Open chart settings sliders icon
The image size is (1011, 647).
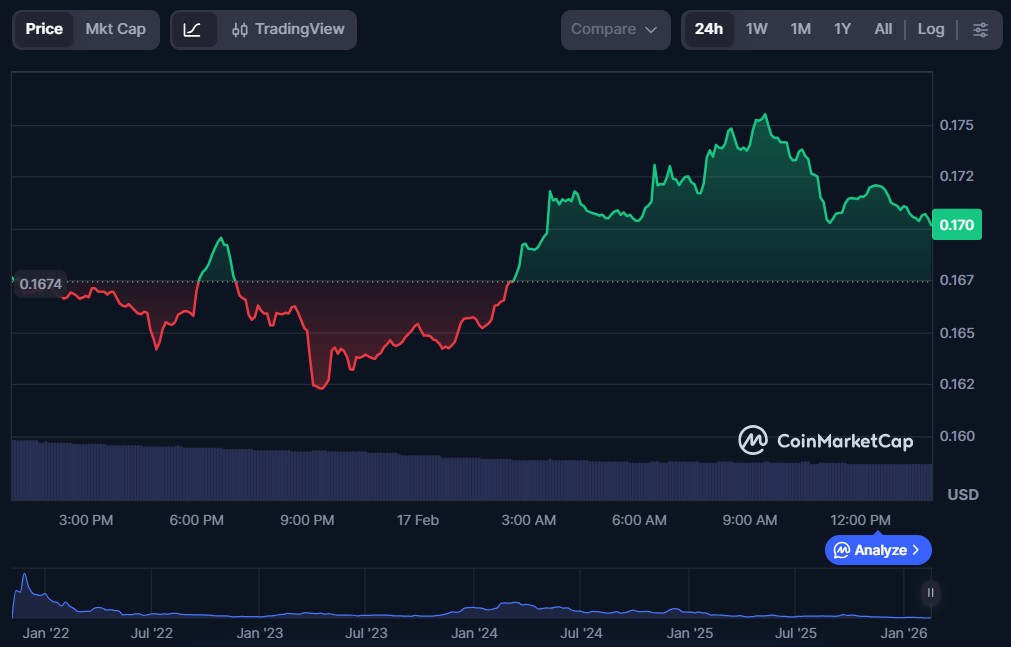[x=980, y=30]
